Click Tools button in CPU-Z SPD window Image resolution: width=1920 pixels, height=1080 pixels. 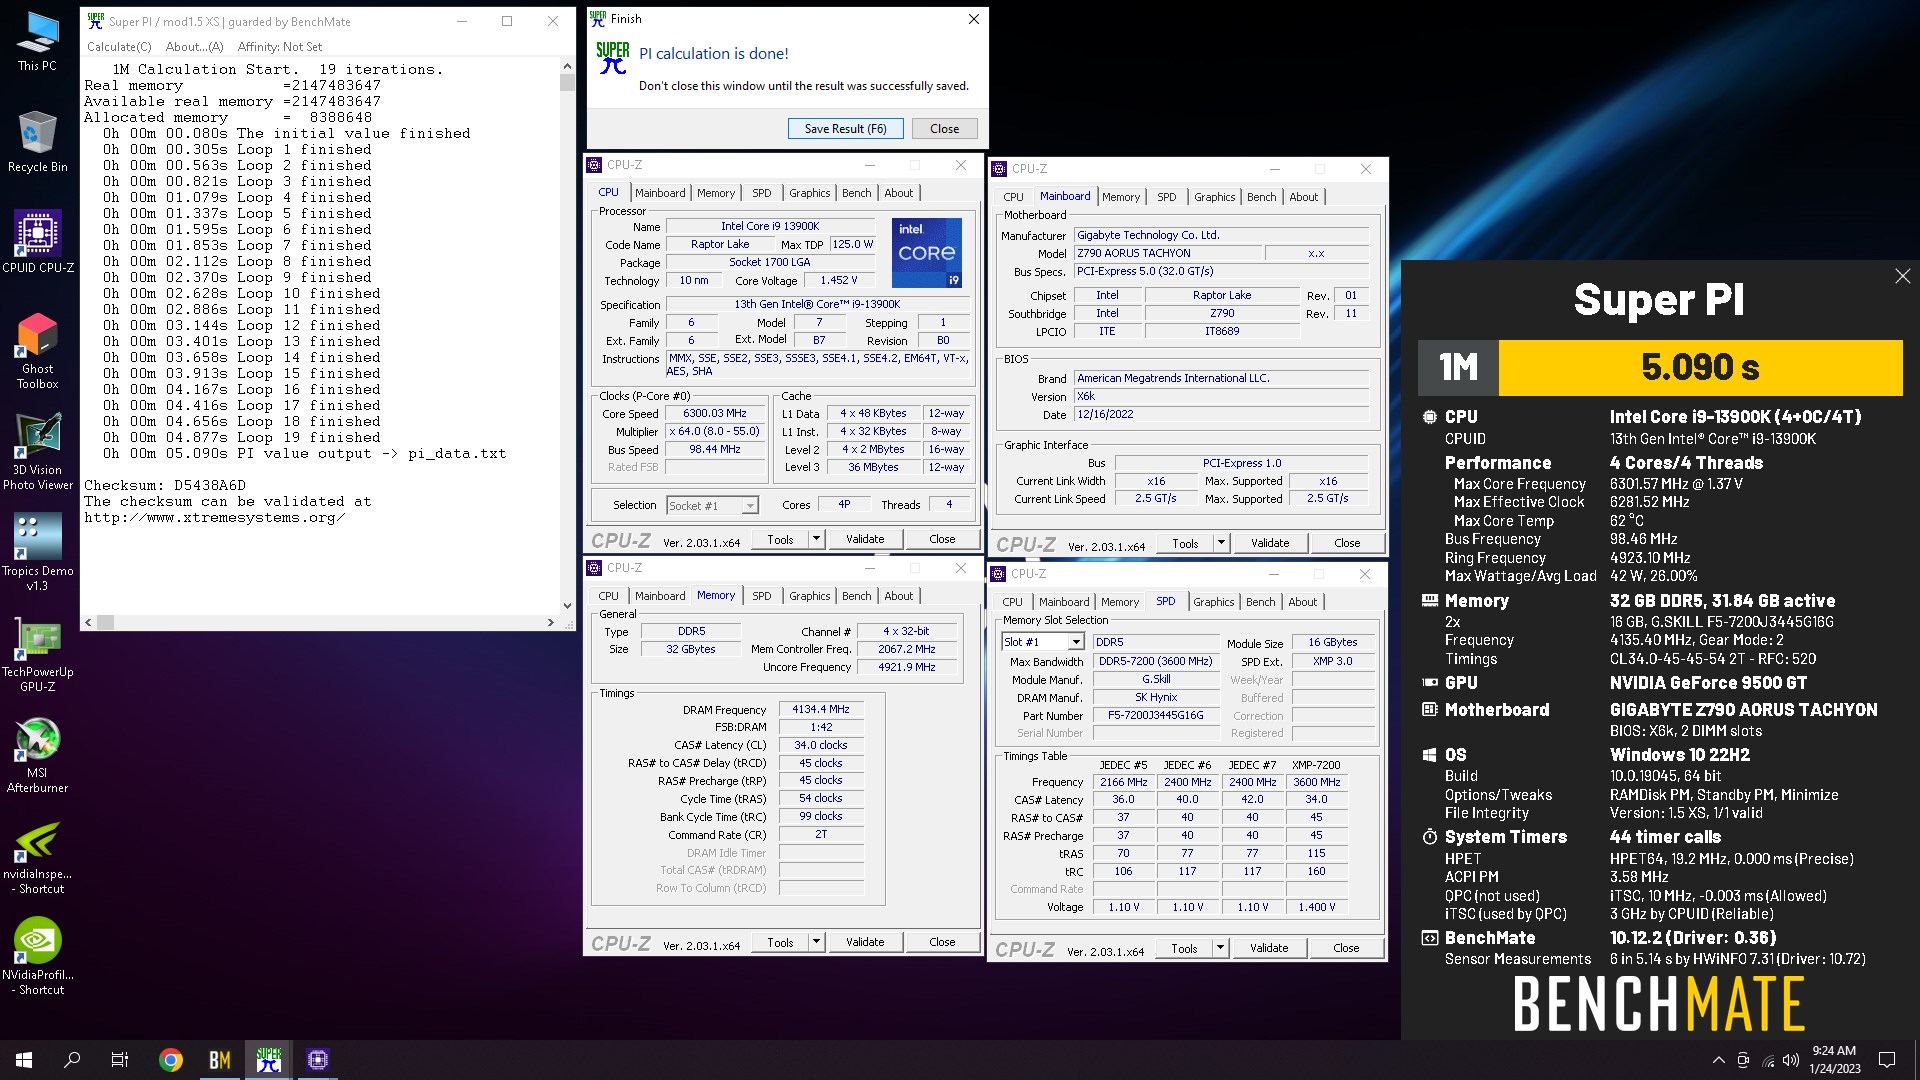(x=1184, y=948)
